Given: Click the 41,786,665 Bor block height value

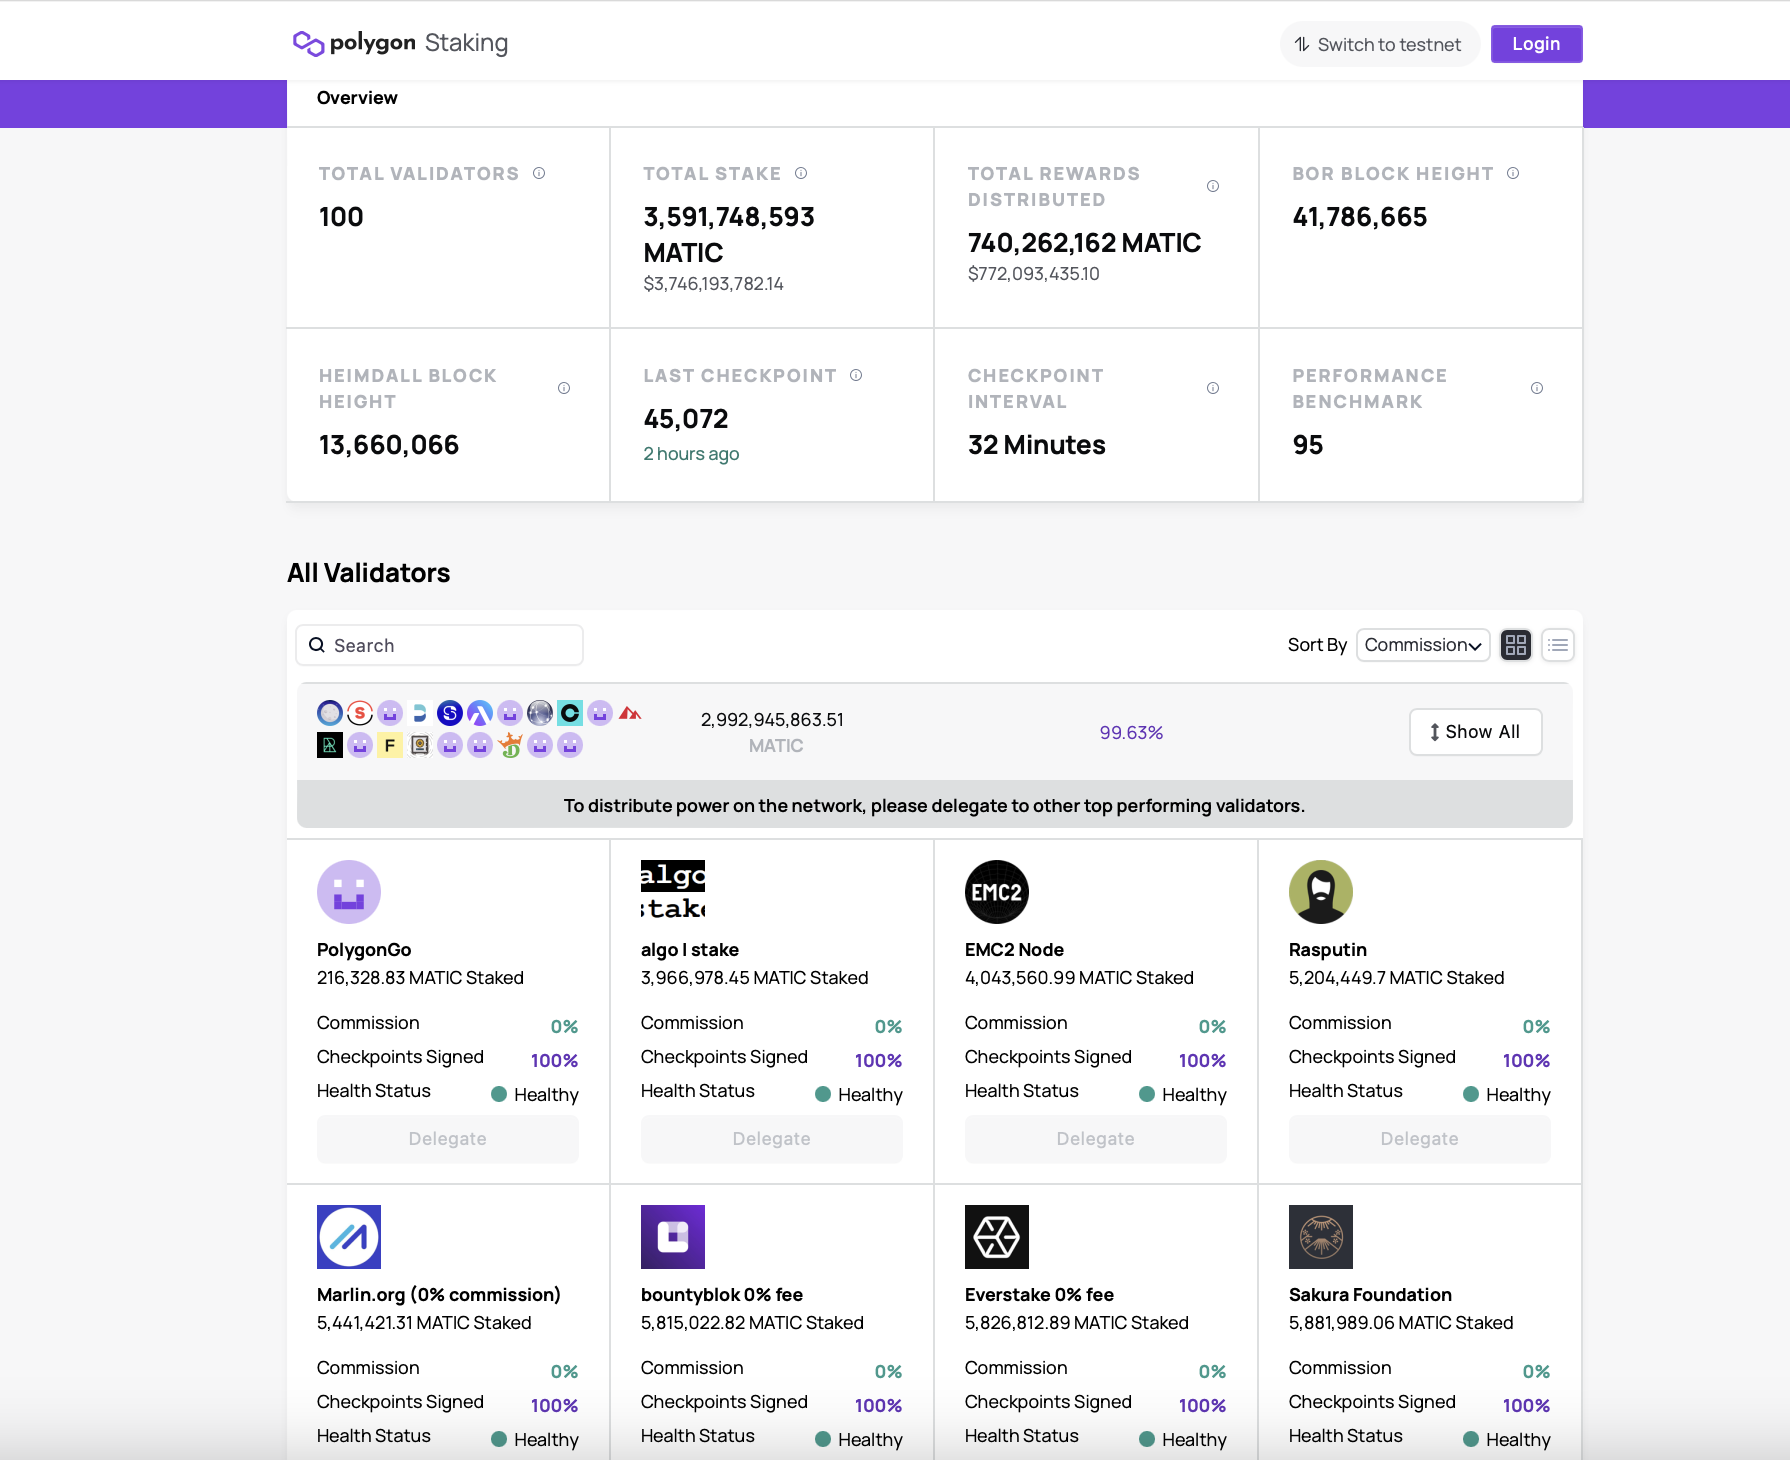Looking at the screenshot, I should [1360, 217].
